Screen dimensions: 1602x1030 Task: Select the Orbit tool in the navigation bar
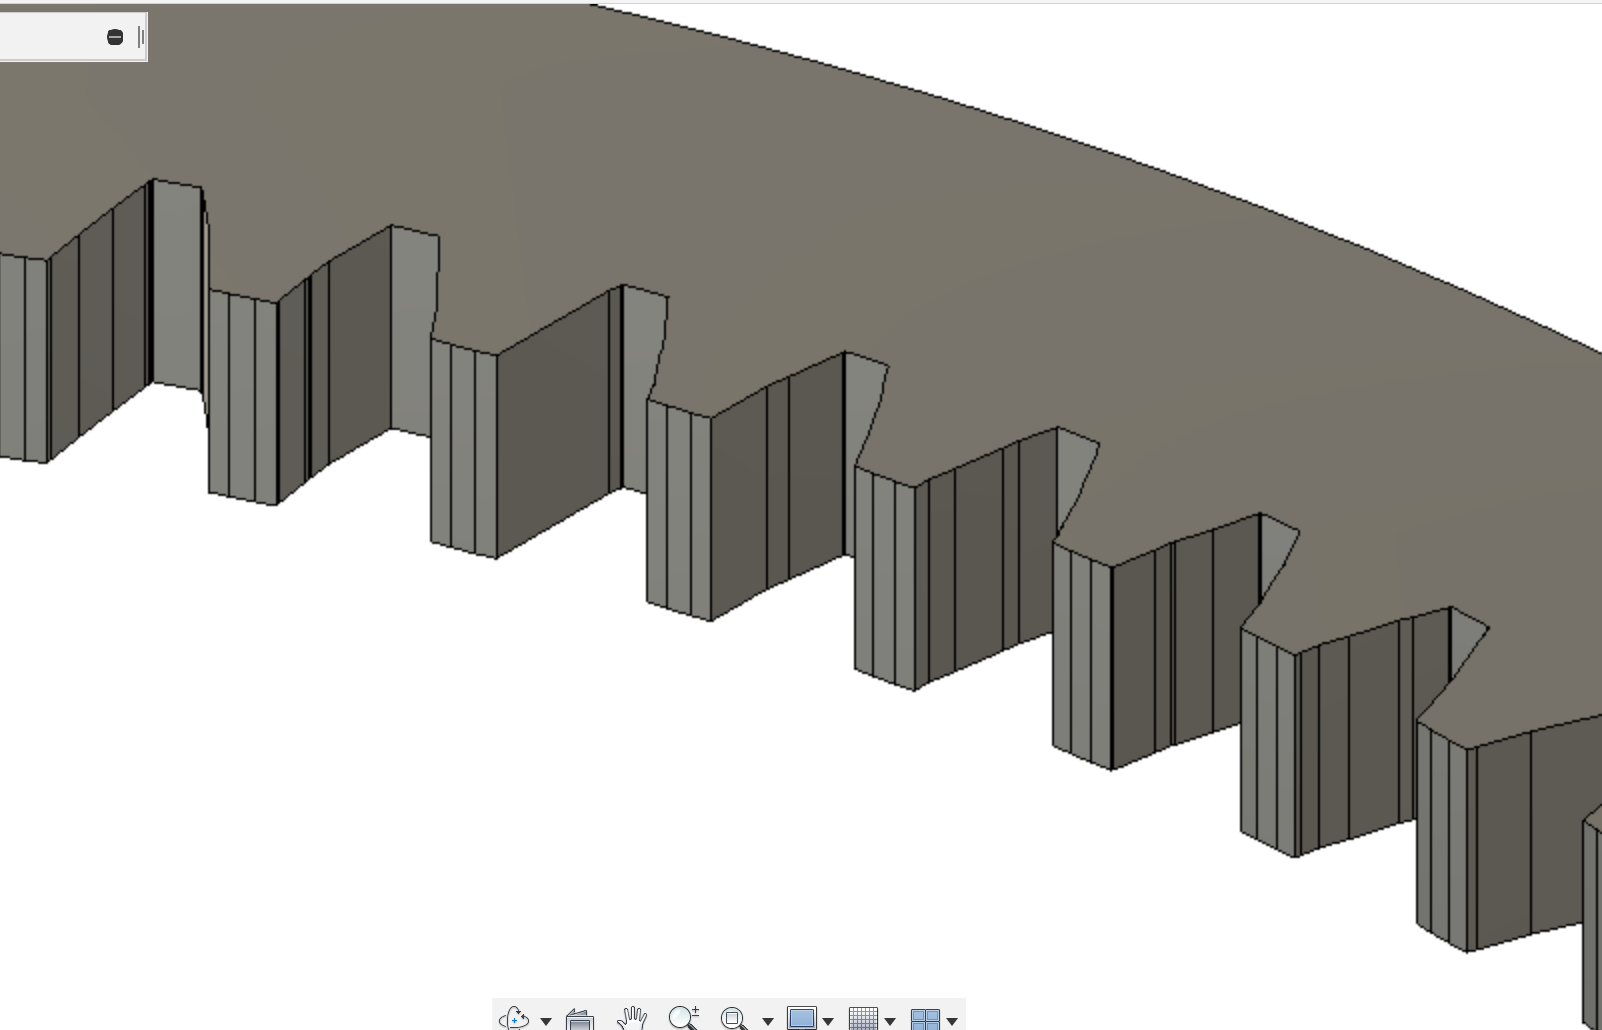[x=514, y=1019]
